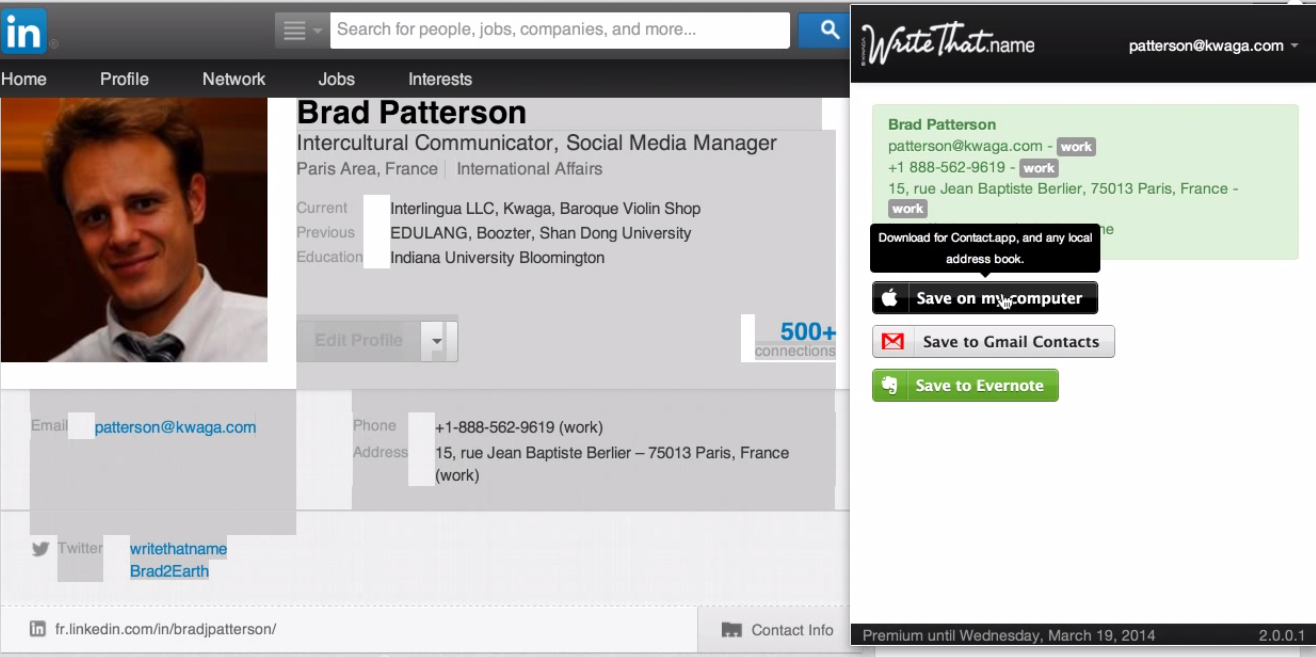Open the Jobs menu
The width and height of the screenshot is (1316, 657).
[x=336, y=79]
